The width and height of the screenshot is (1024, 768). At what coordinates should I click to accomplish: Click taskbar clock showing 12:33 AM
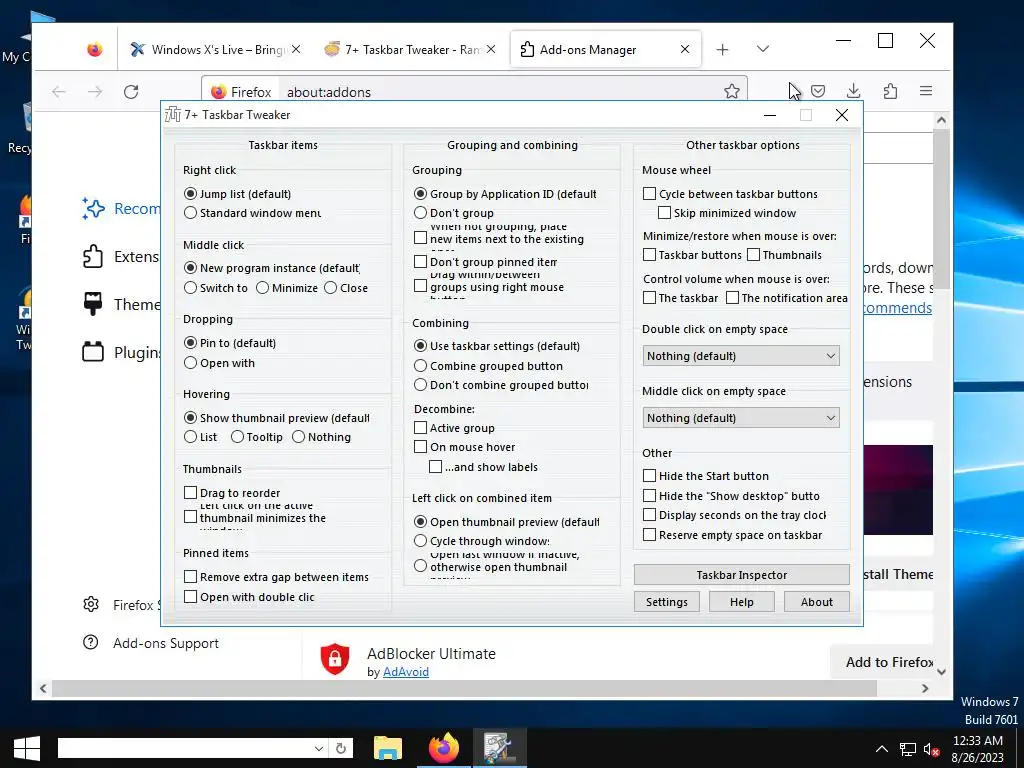point(978,749)
